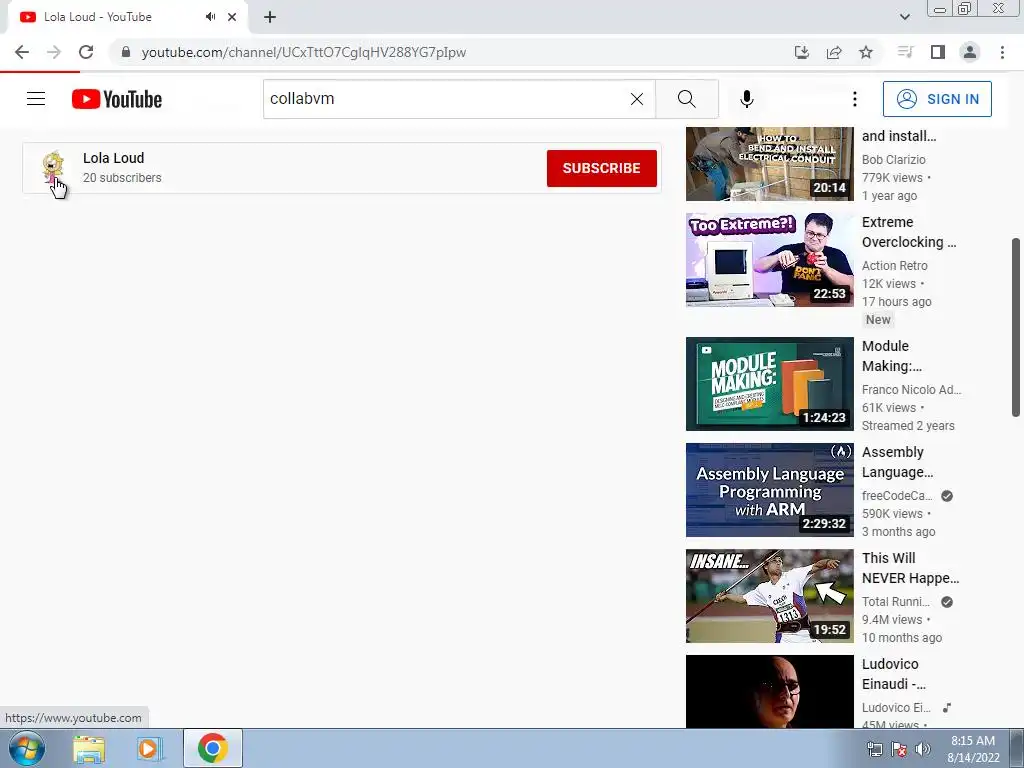The image size is (1024, 768).
Task: Open the volume speaker icon in tray
Action: (923, 749)
